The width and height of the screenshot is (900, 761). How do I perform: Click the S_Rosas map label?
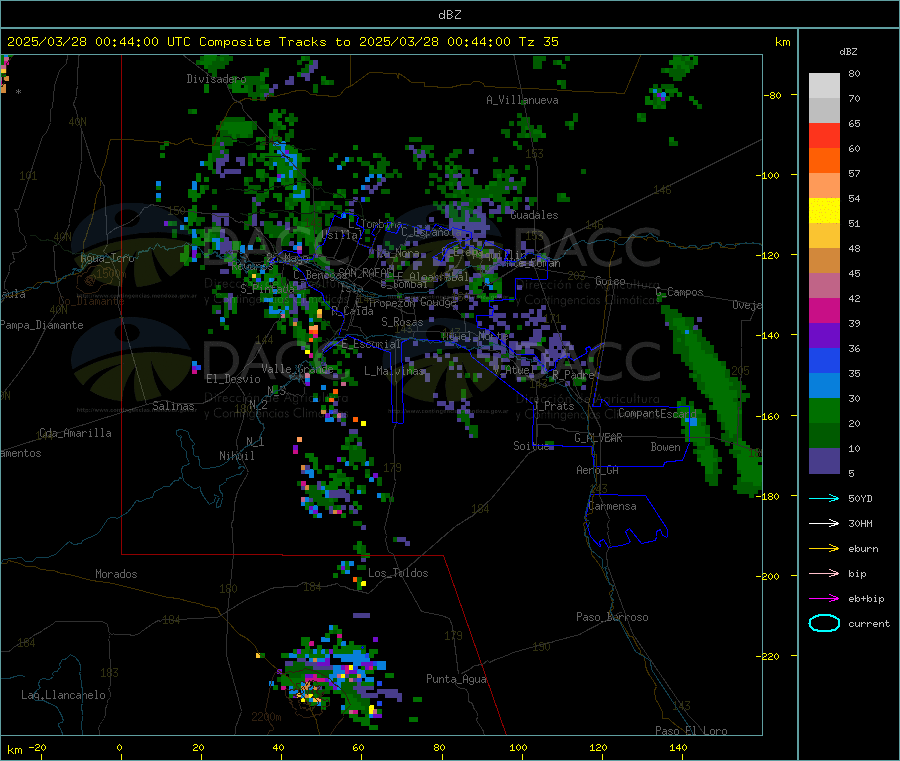[x=402, y=322]
